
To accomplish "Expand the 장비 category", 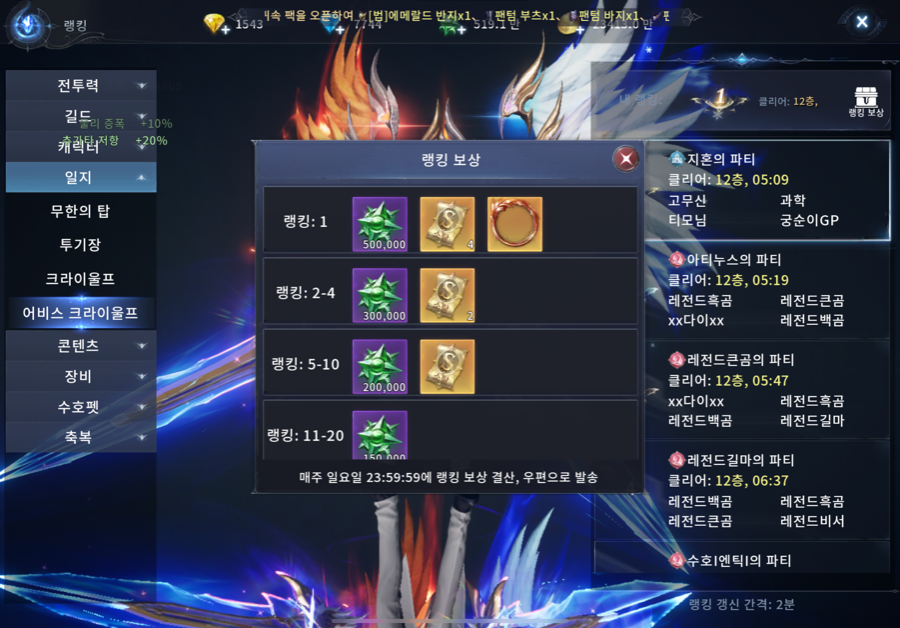I will [81, 376].
